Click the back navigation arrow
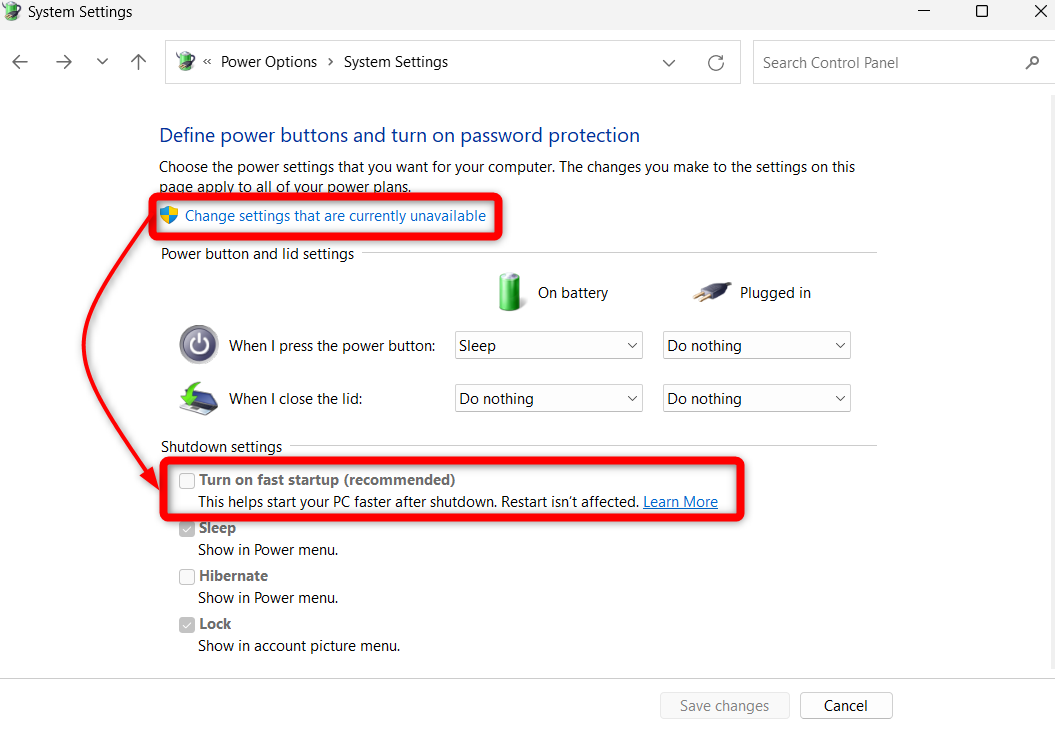This screenshot has height=729, width=1055. tap(19, 62)
